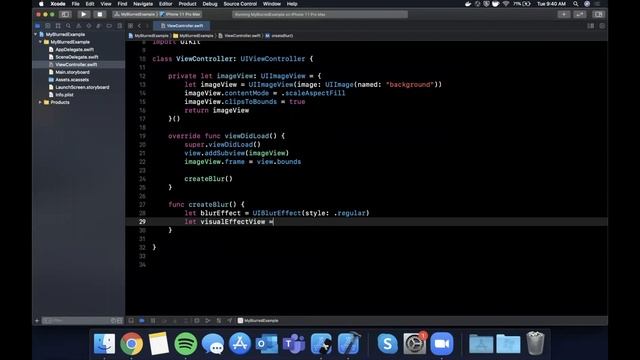Select the ViewController.swift editor tab
Image resolution: width=640 pixels, height=360 pixels.
[x=182, y=26]
